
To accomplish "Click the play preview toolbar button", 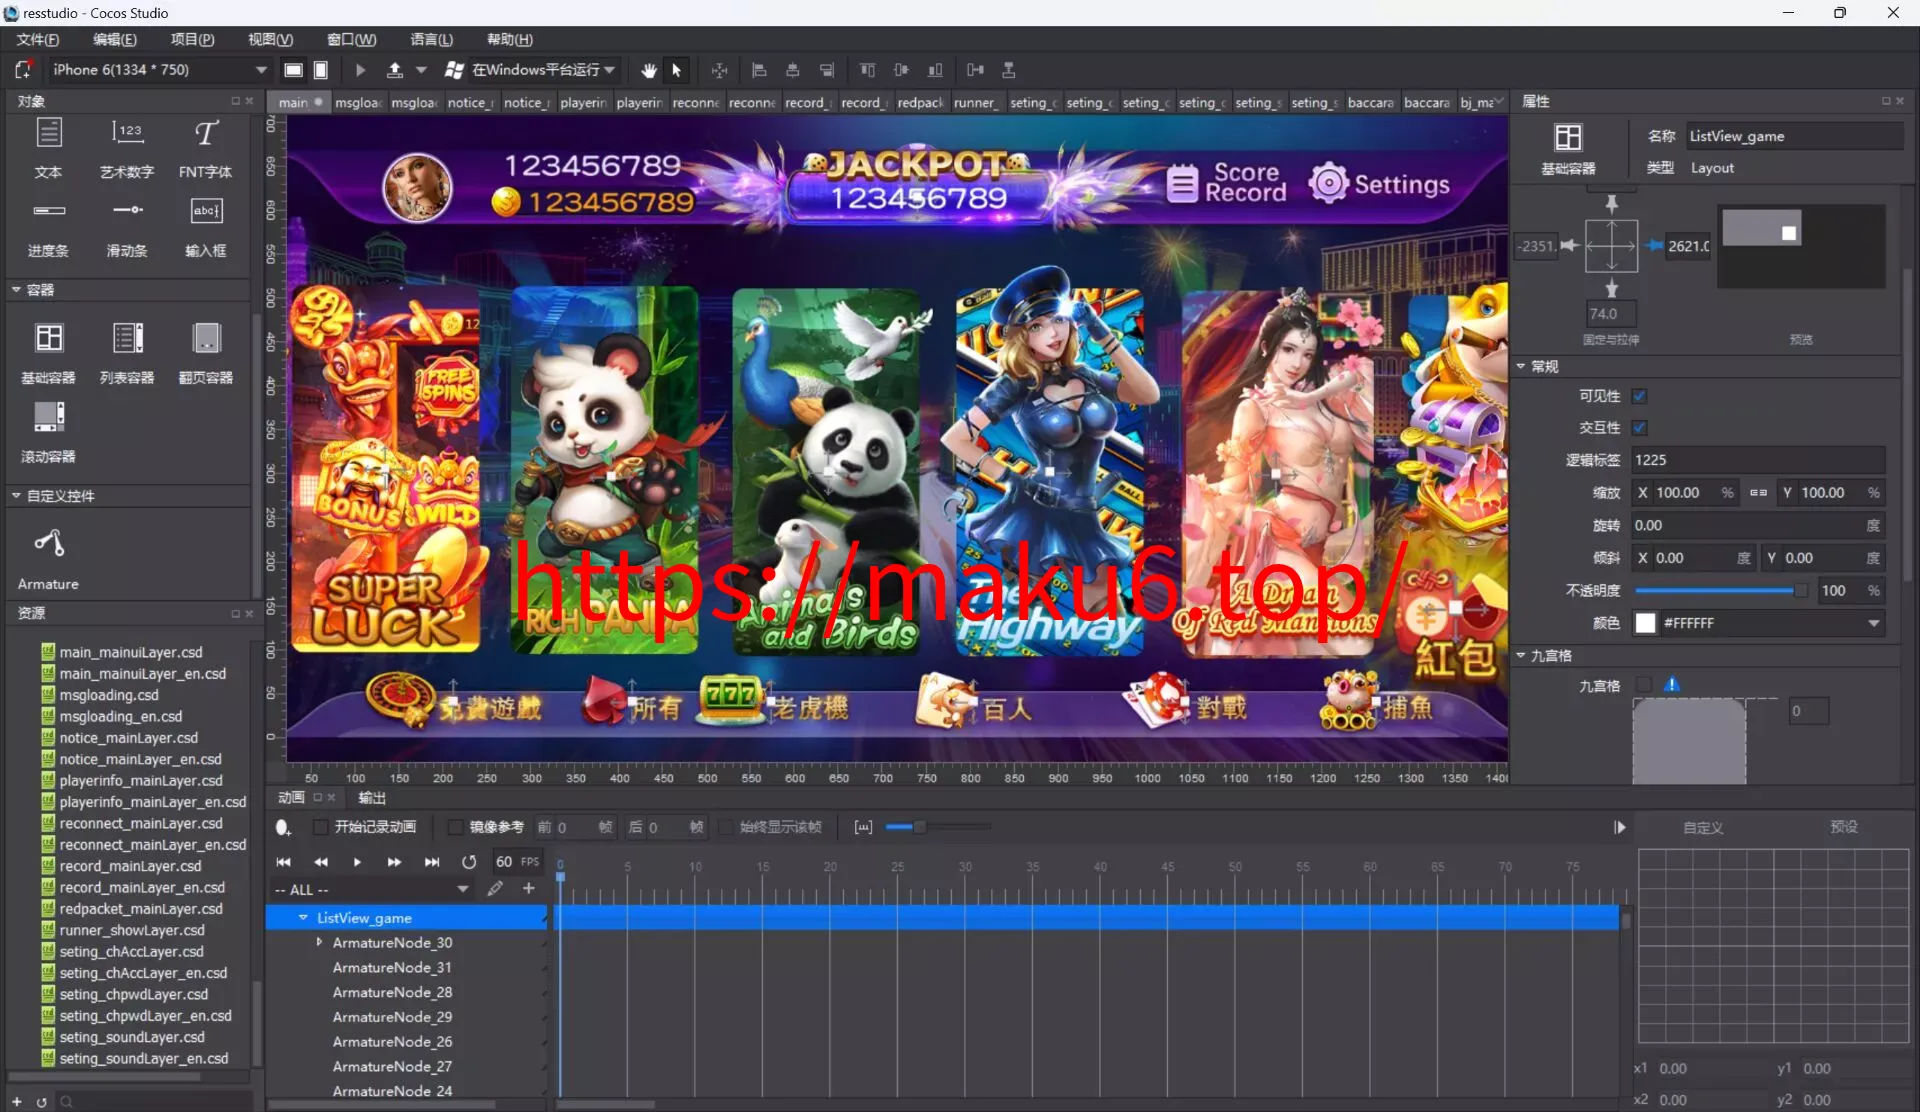I will [x=360, y=70].
